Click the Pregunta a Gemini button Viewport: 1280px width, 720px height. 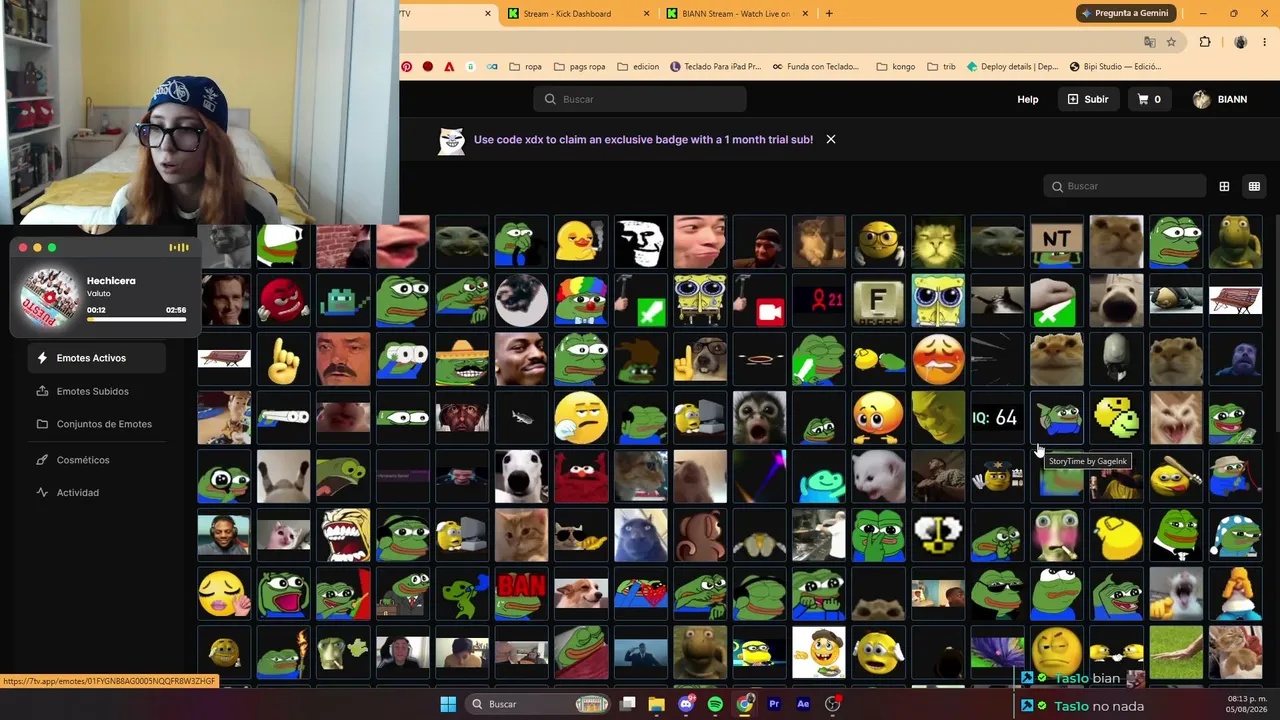coord(1125,14)
